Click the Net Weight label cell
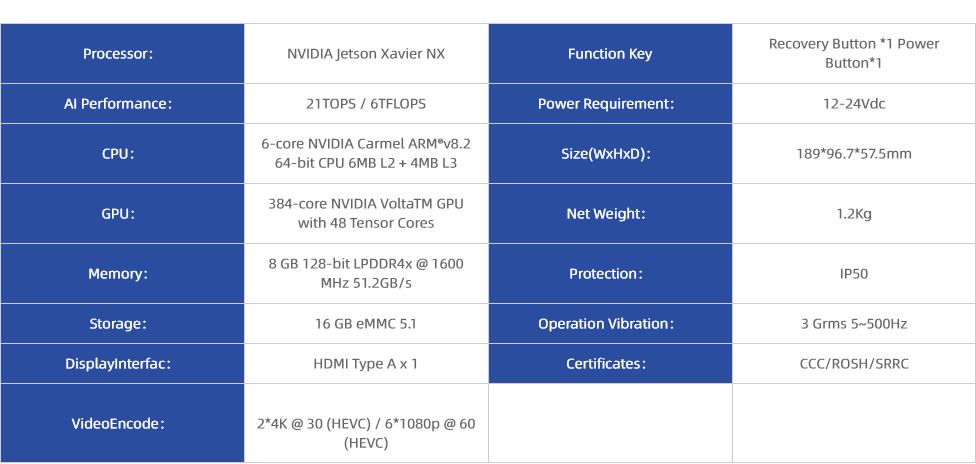 (610, 214)
